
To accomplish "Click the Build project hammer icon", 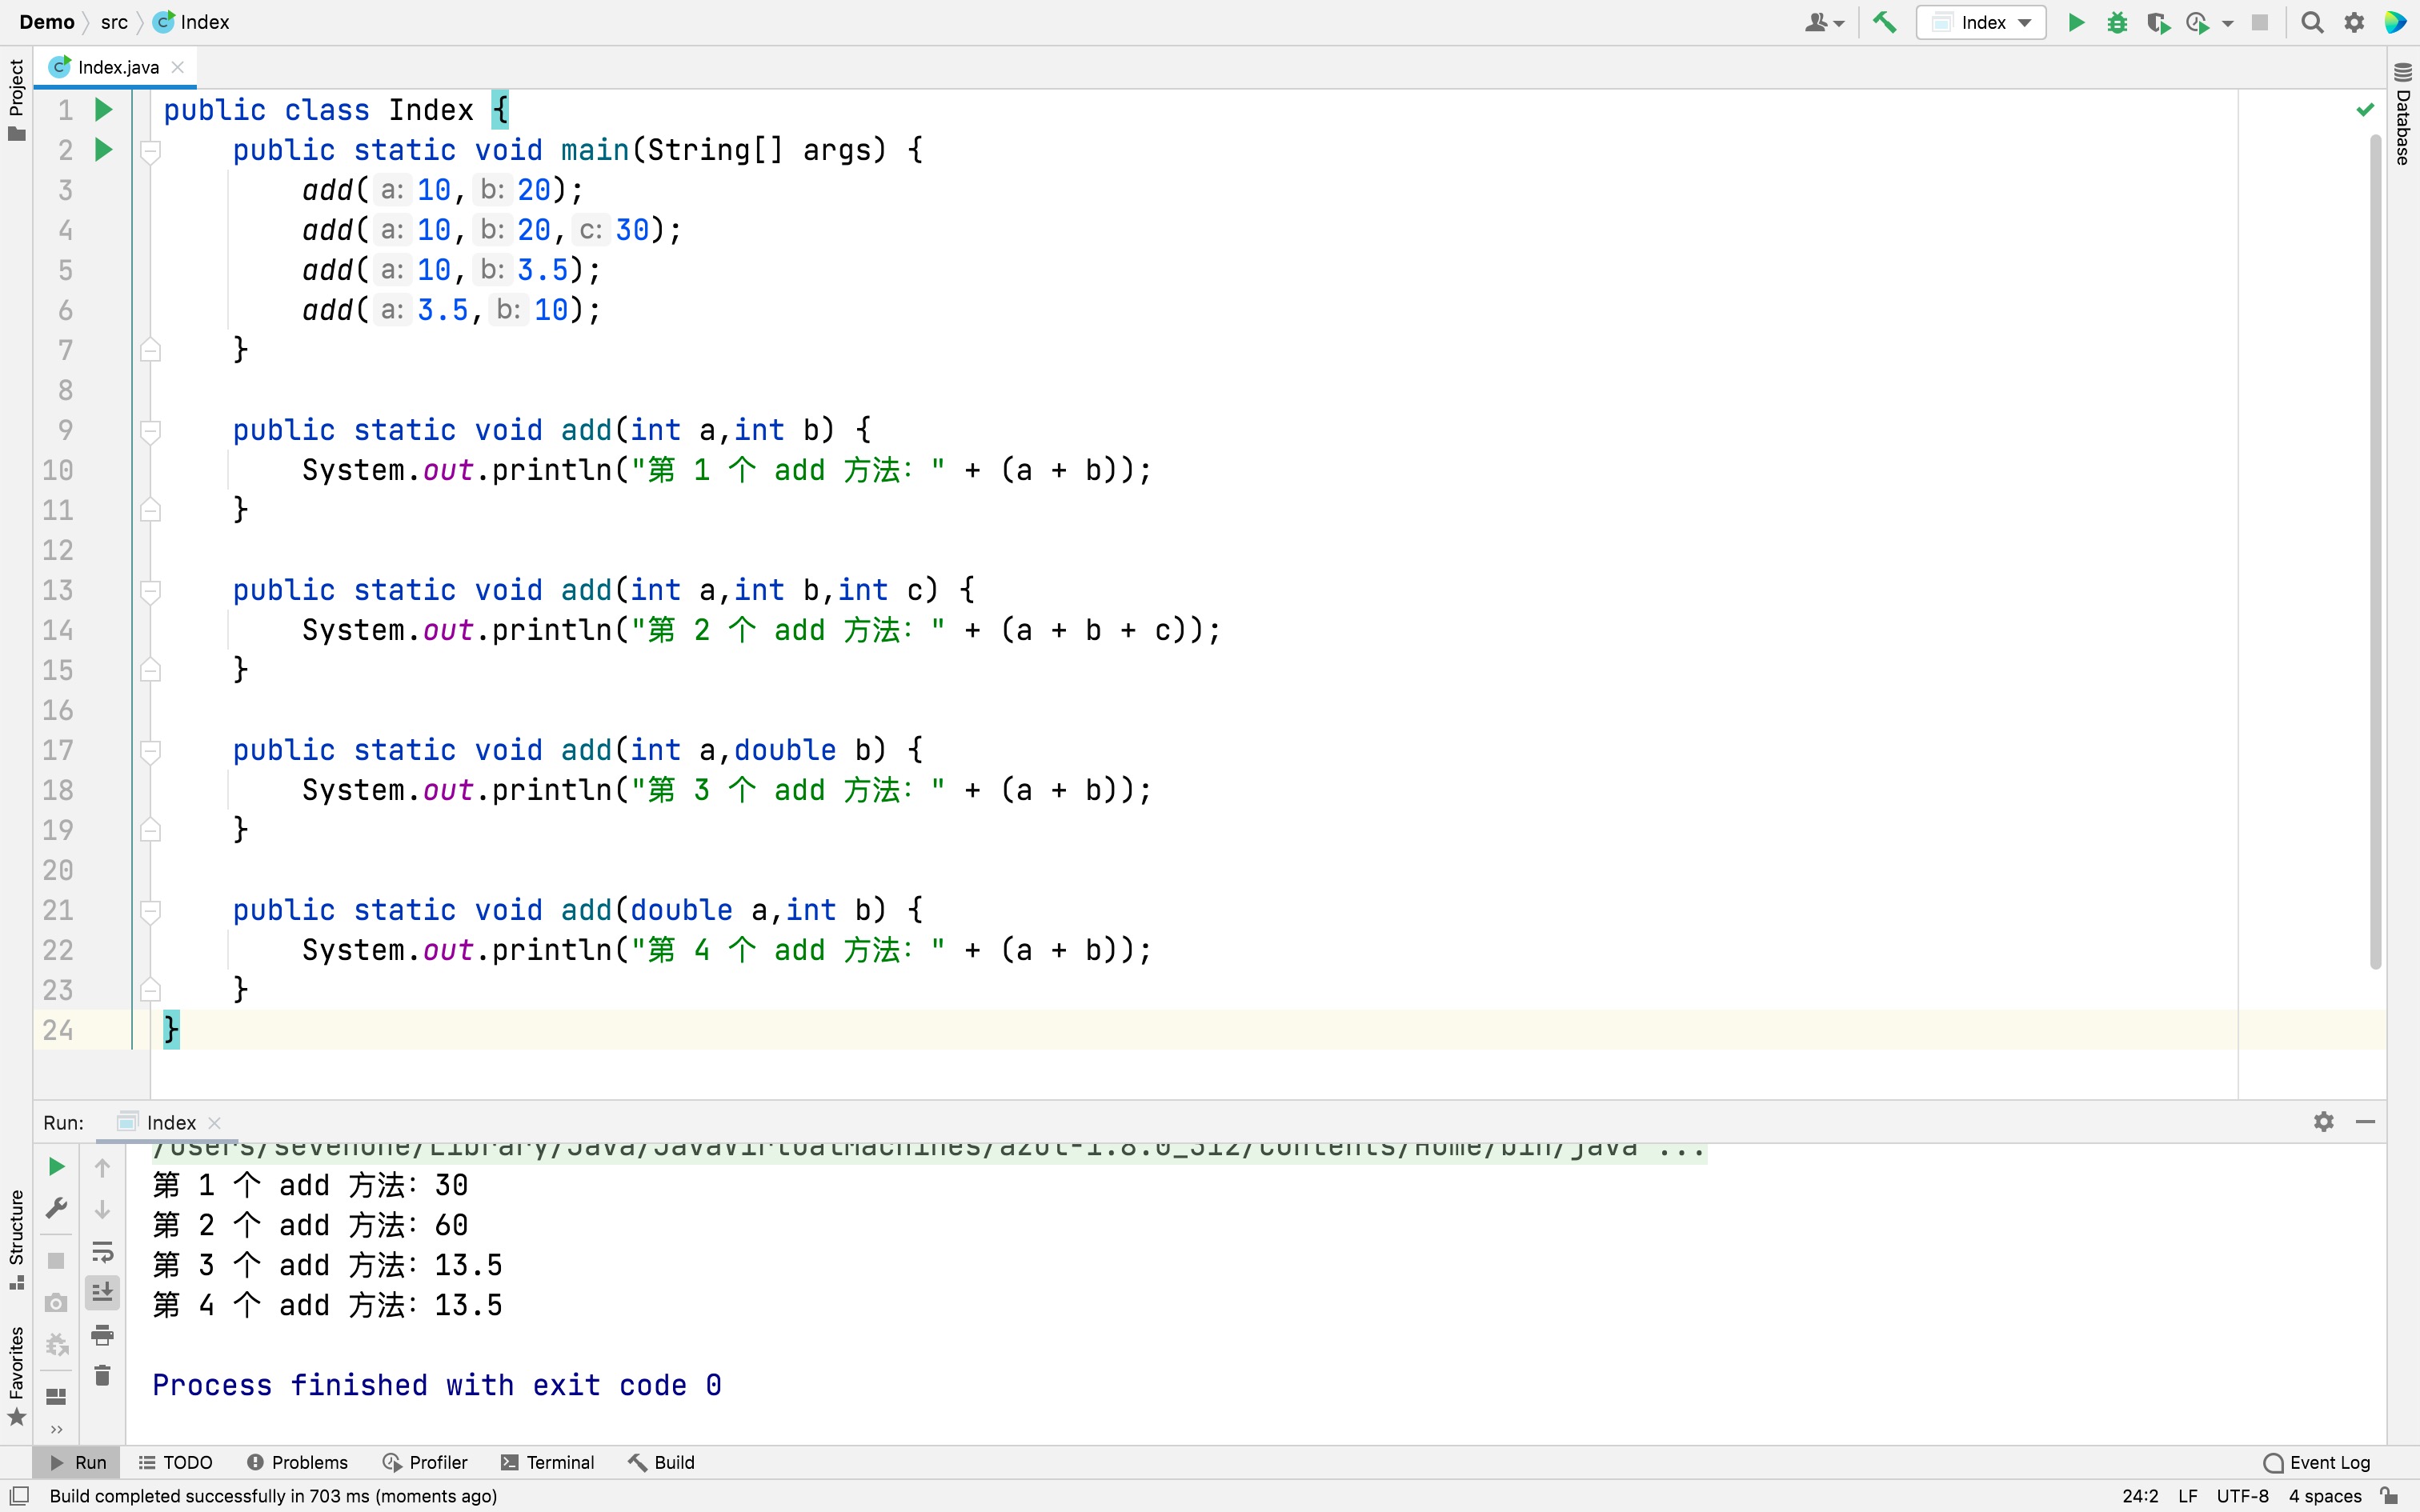I will pos(1884,22).
